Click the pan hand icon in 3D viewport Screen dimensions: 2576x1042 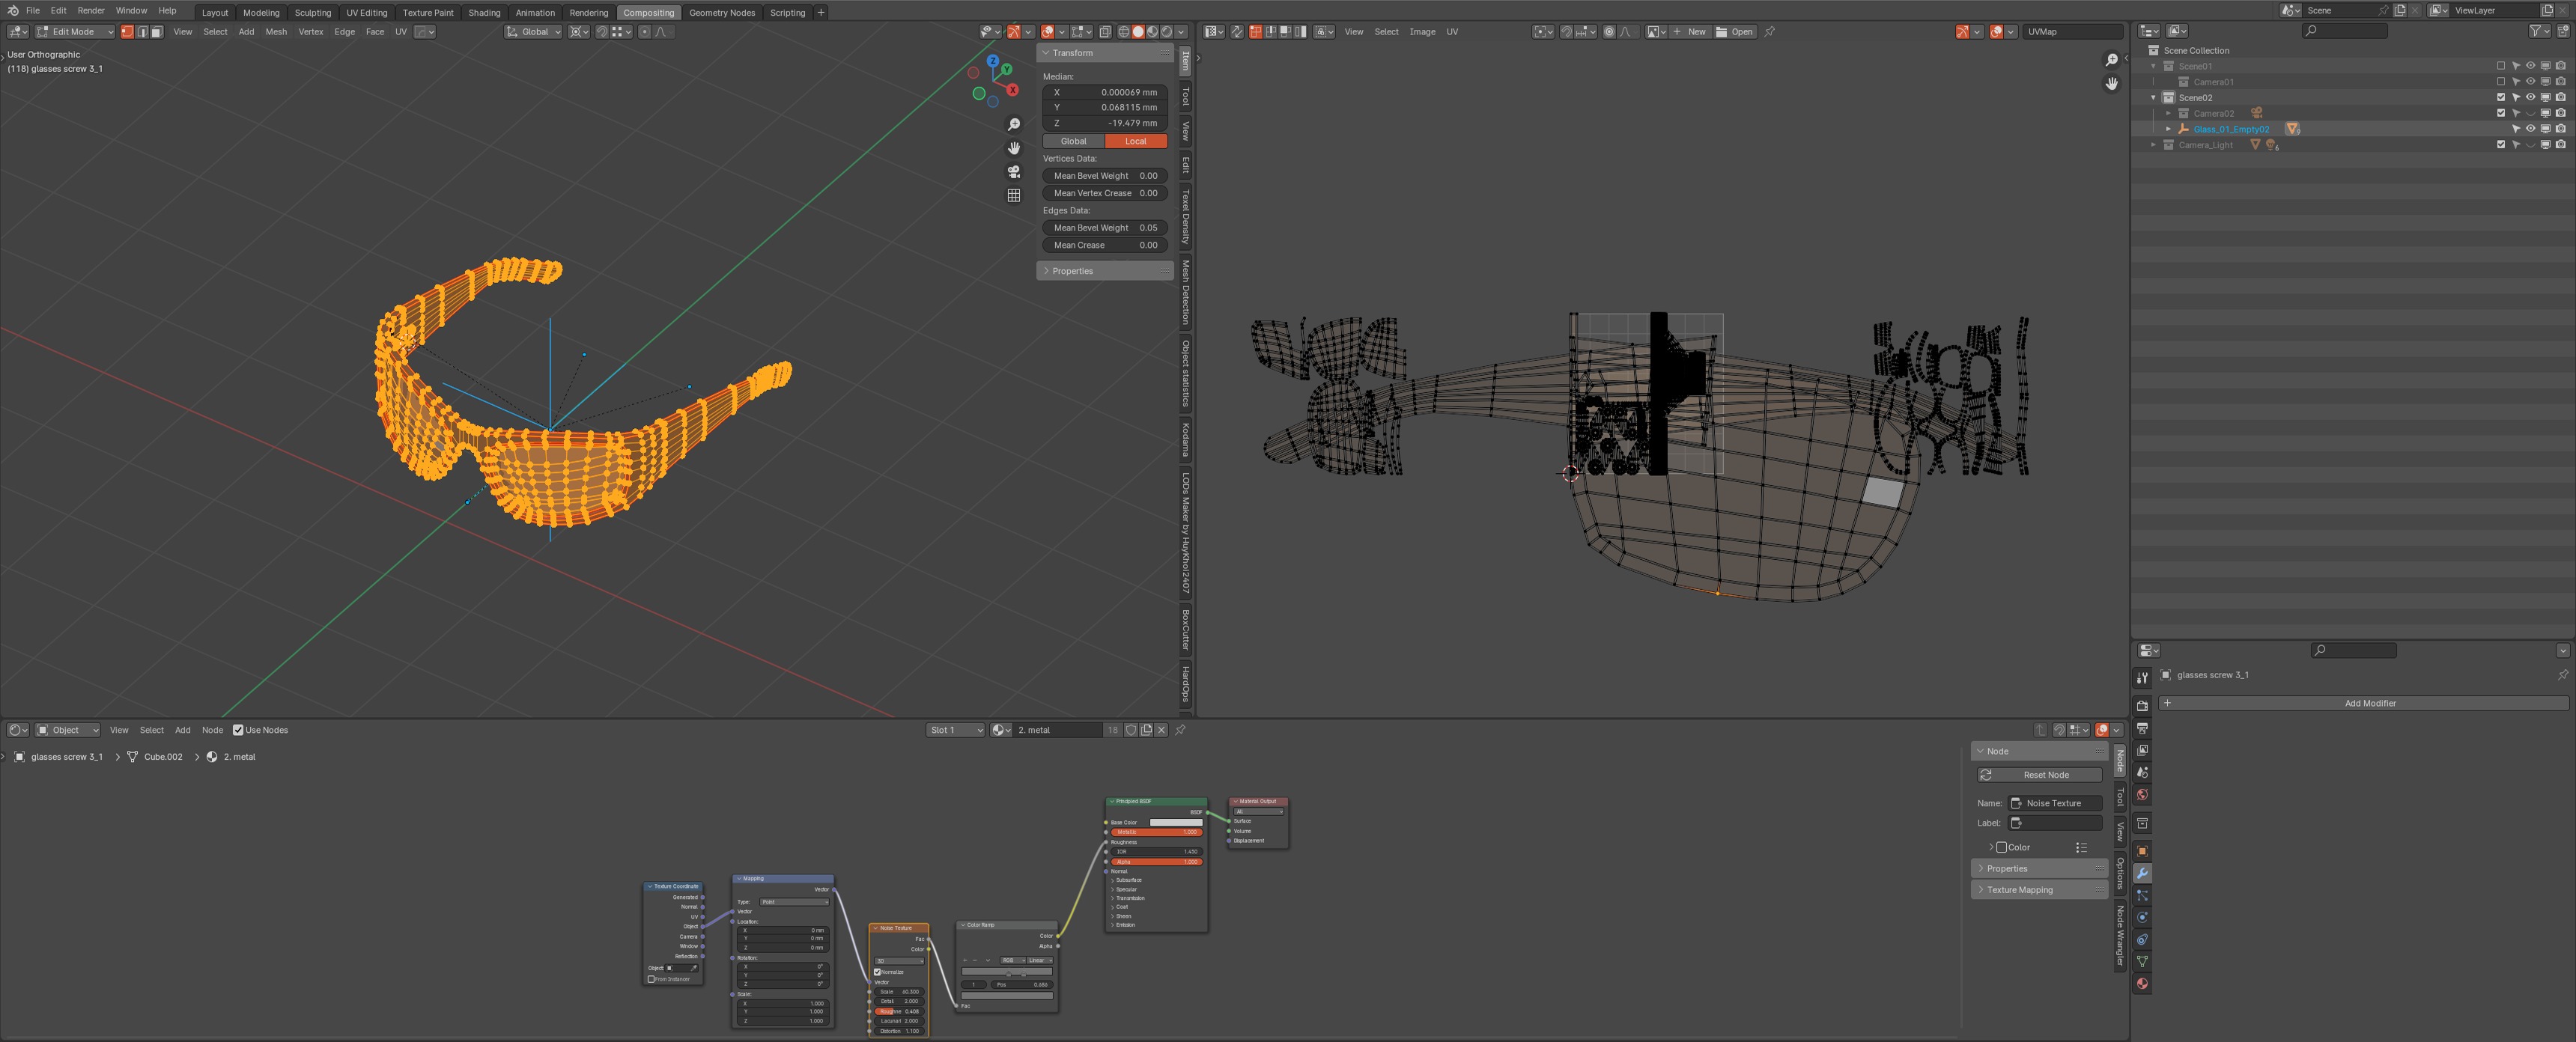[x=1013, y=148]
